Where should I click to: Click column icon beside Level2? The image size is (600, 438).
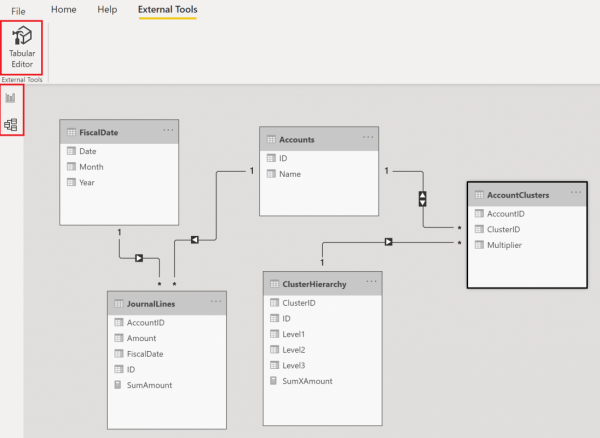274,350
